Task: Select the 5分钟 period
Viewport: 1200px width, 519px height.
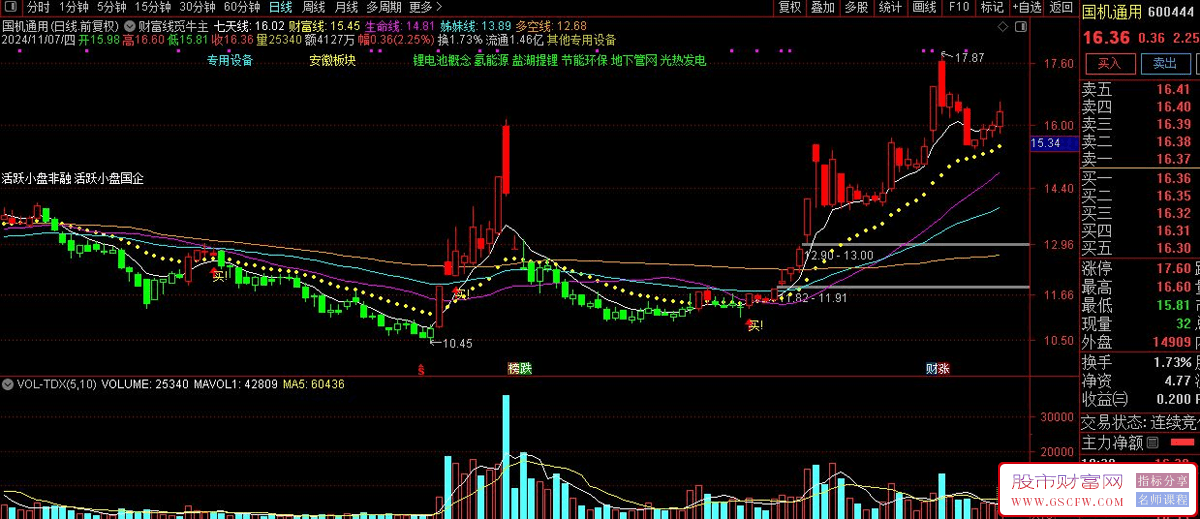Action: click(x=112, y=7)
